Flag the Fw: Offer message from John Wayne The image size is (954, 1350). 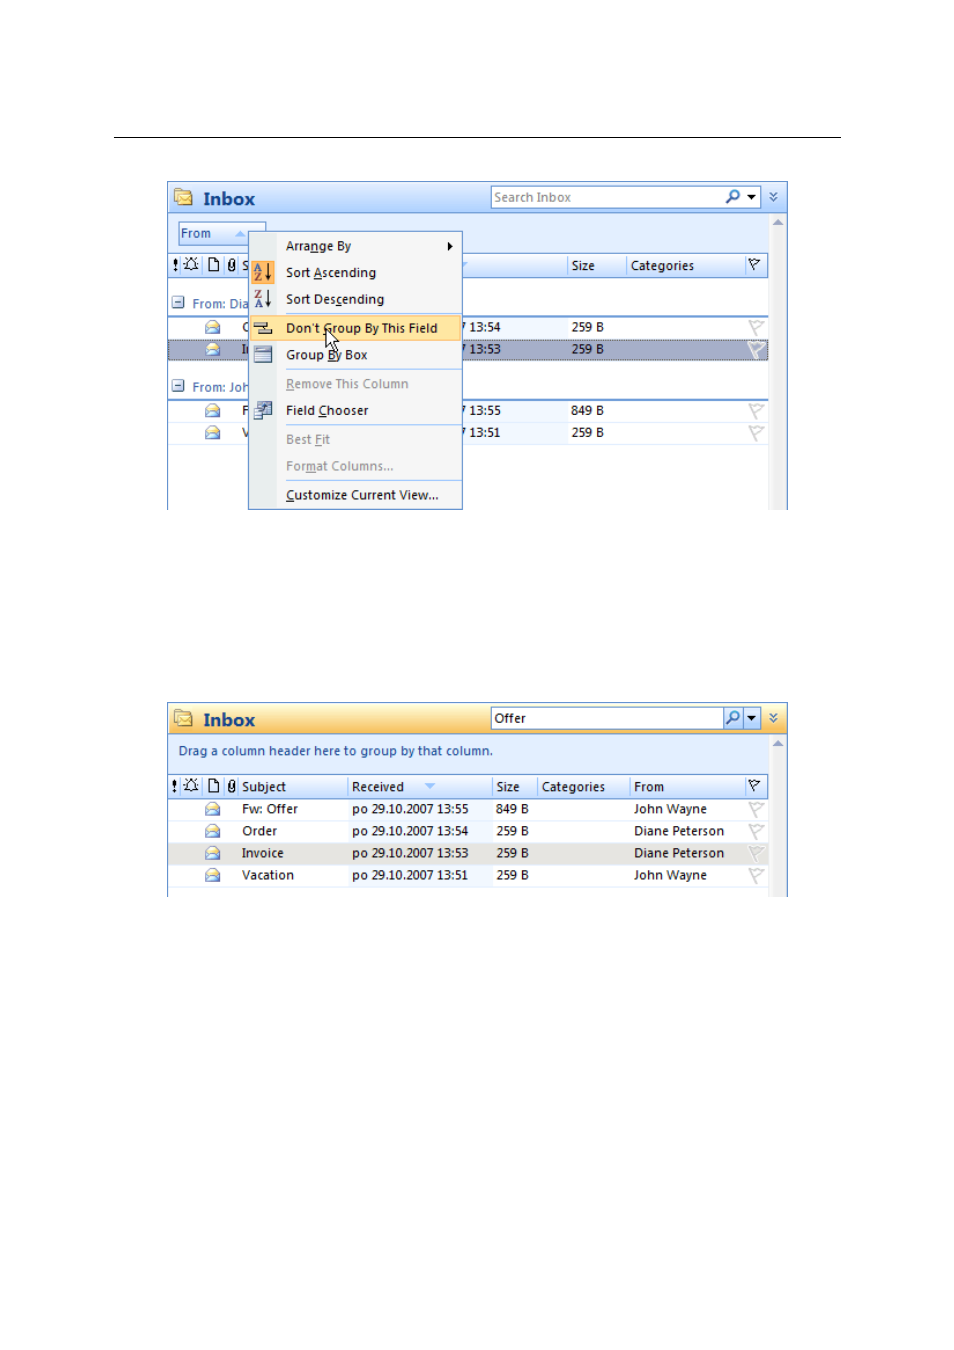(756, 809)
